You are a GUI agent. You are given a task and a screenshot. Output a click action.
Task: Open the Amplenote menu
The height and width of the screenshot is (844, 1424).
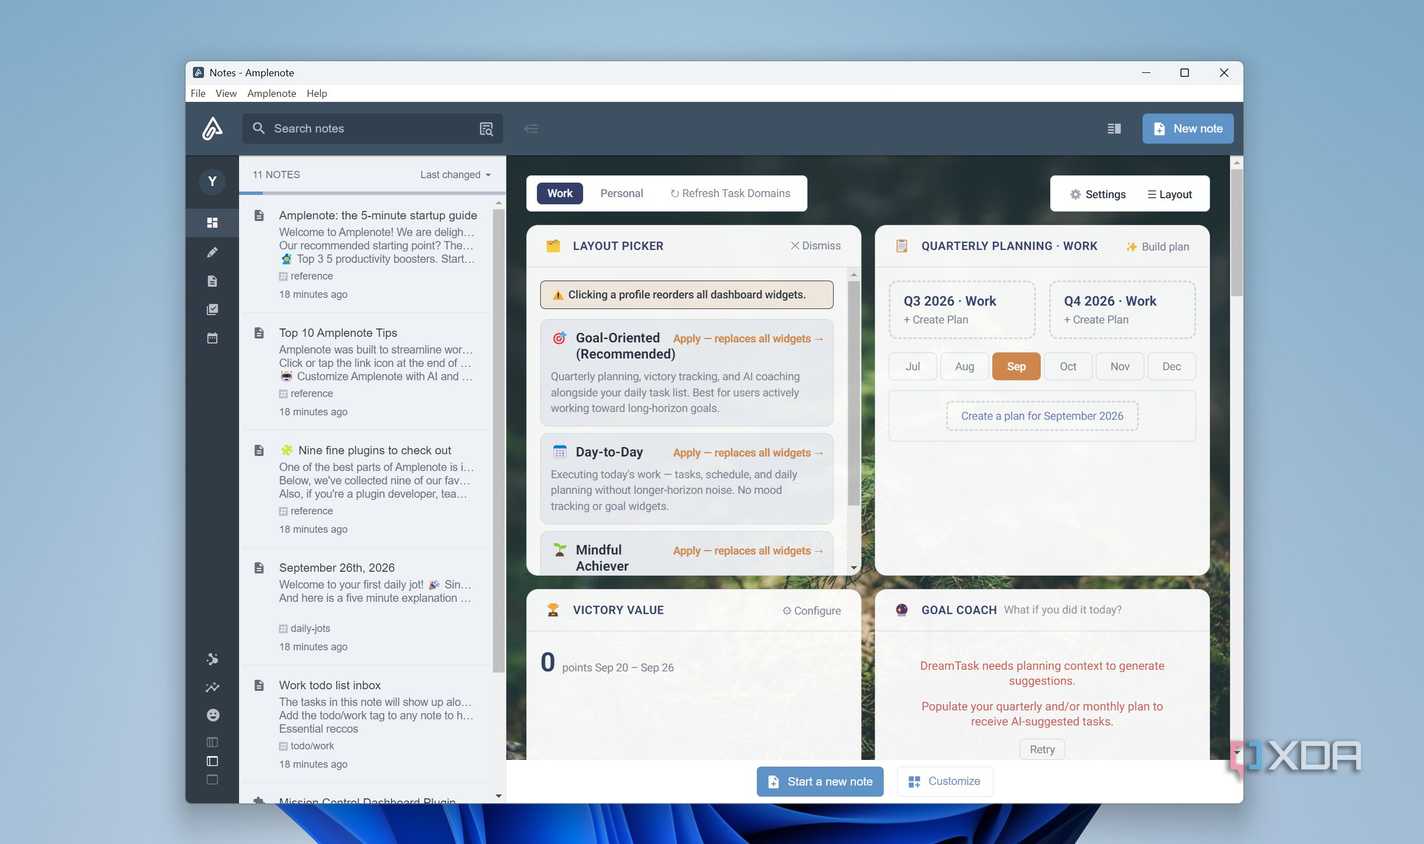[272, 93]
